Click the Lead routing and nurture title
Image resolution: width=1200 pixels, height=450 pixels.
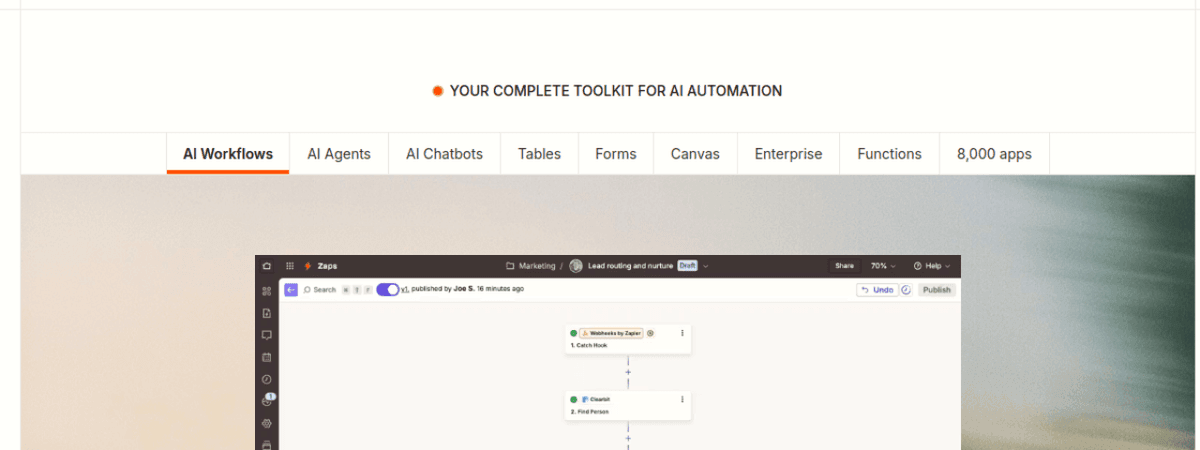tap(631, 266)
